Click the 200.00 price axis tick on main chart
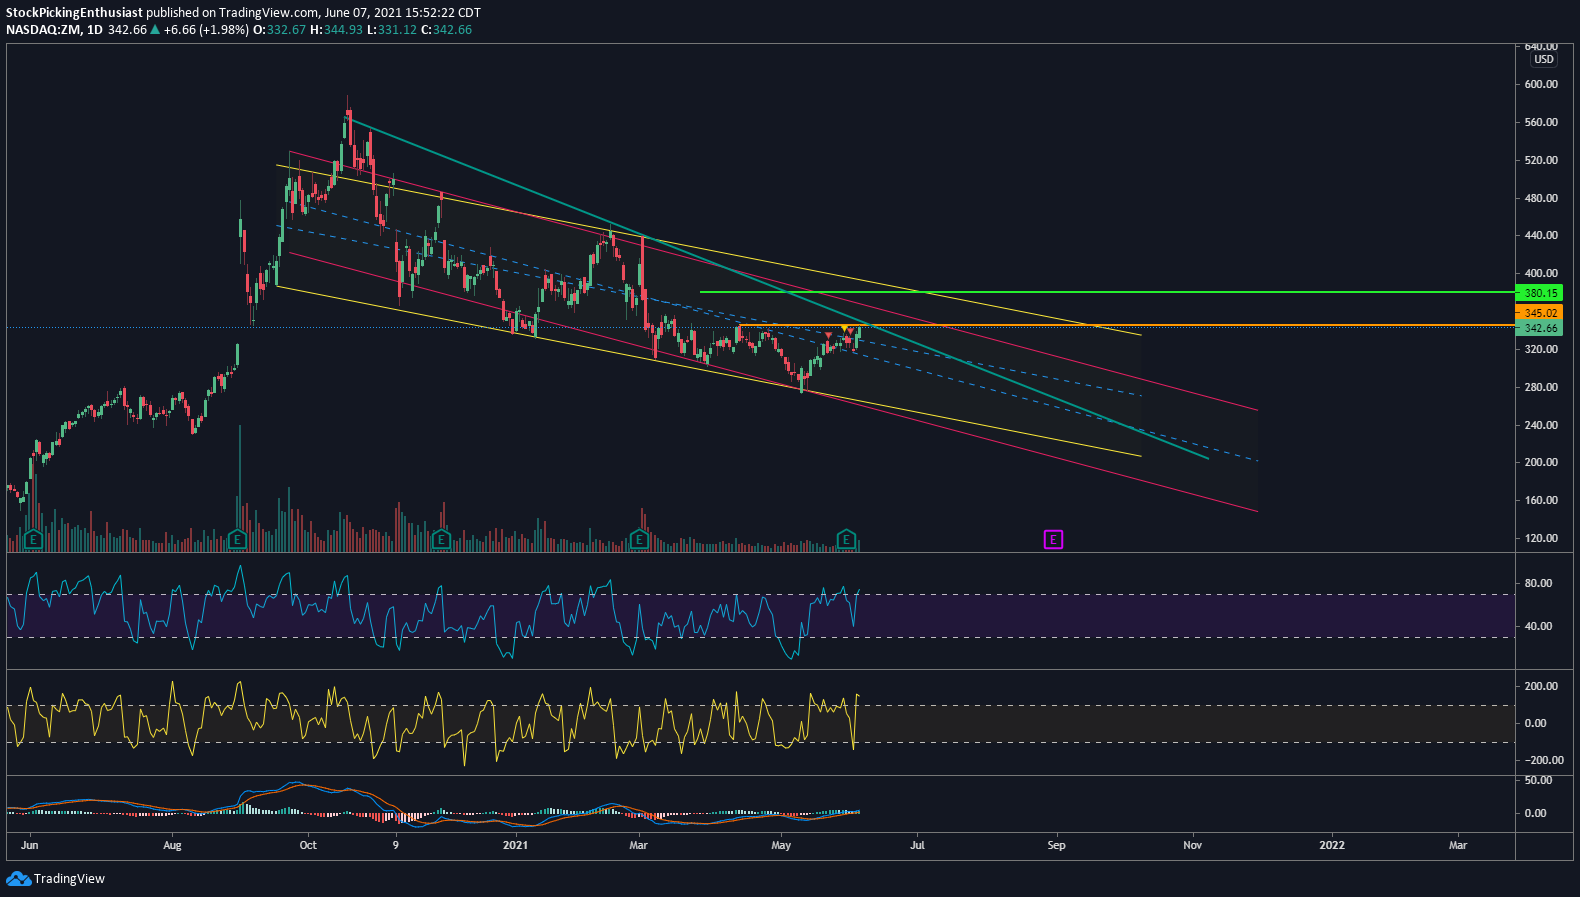This screenshot has height=897, width=1580. (1541, 462)
